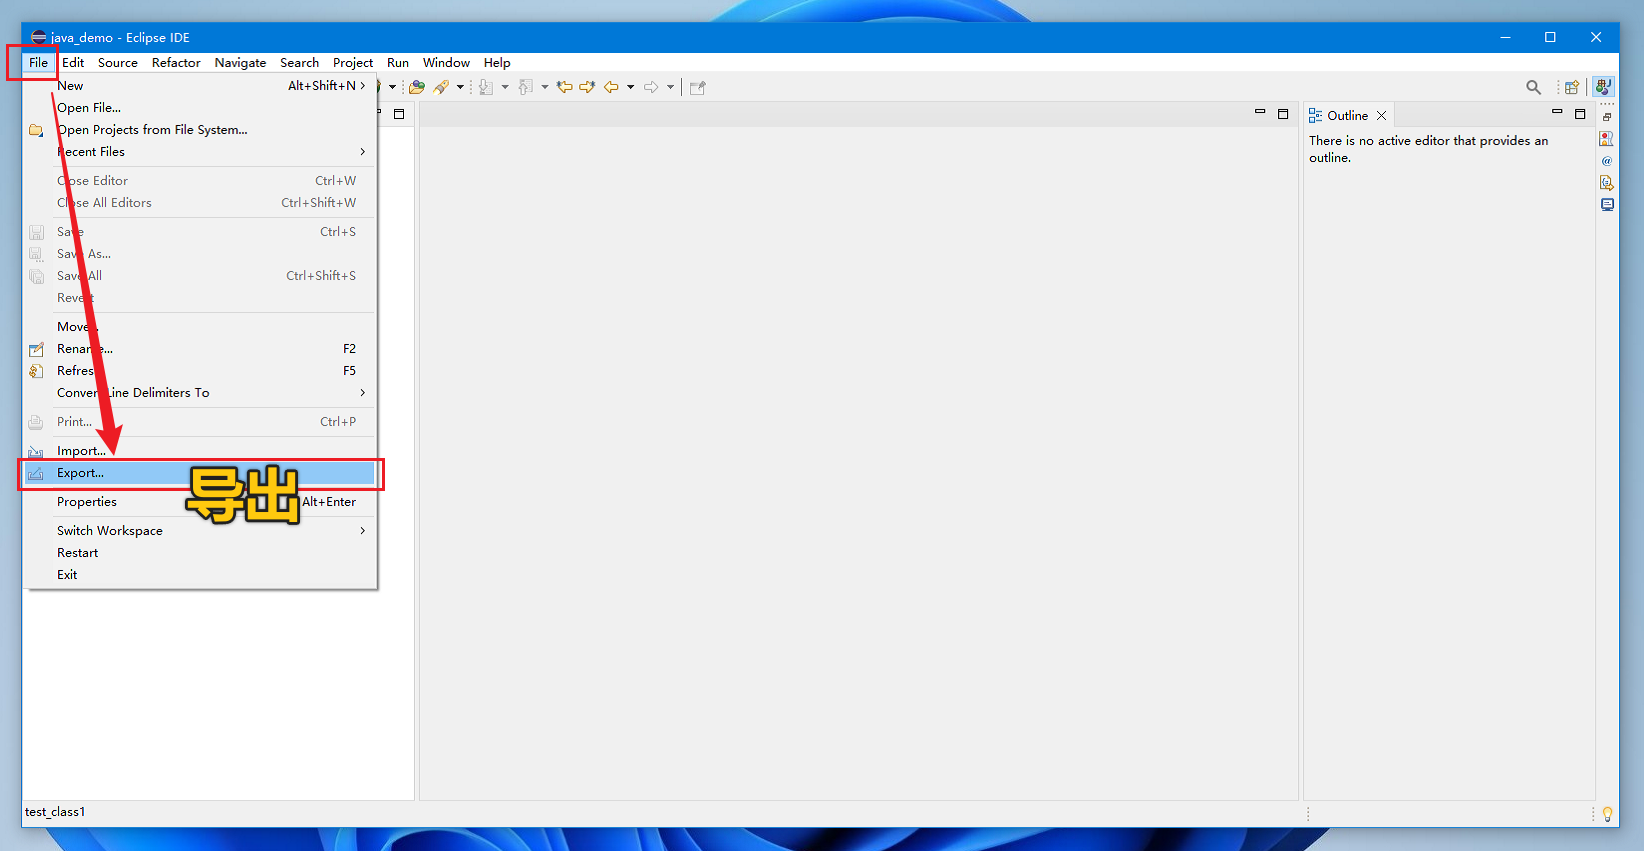The width and height of the screenshot is (1644, 851).
Task: Open the Project menu
Action: [x=353, y=62]
